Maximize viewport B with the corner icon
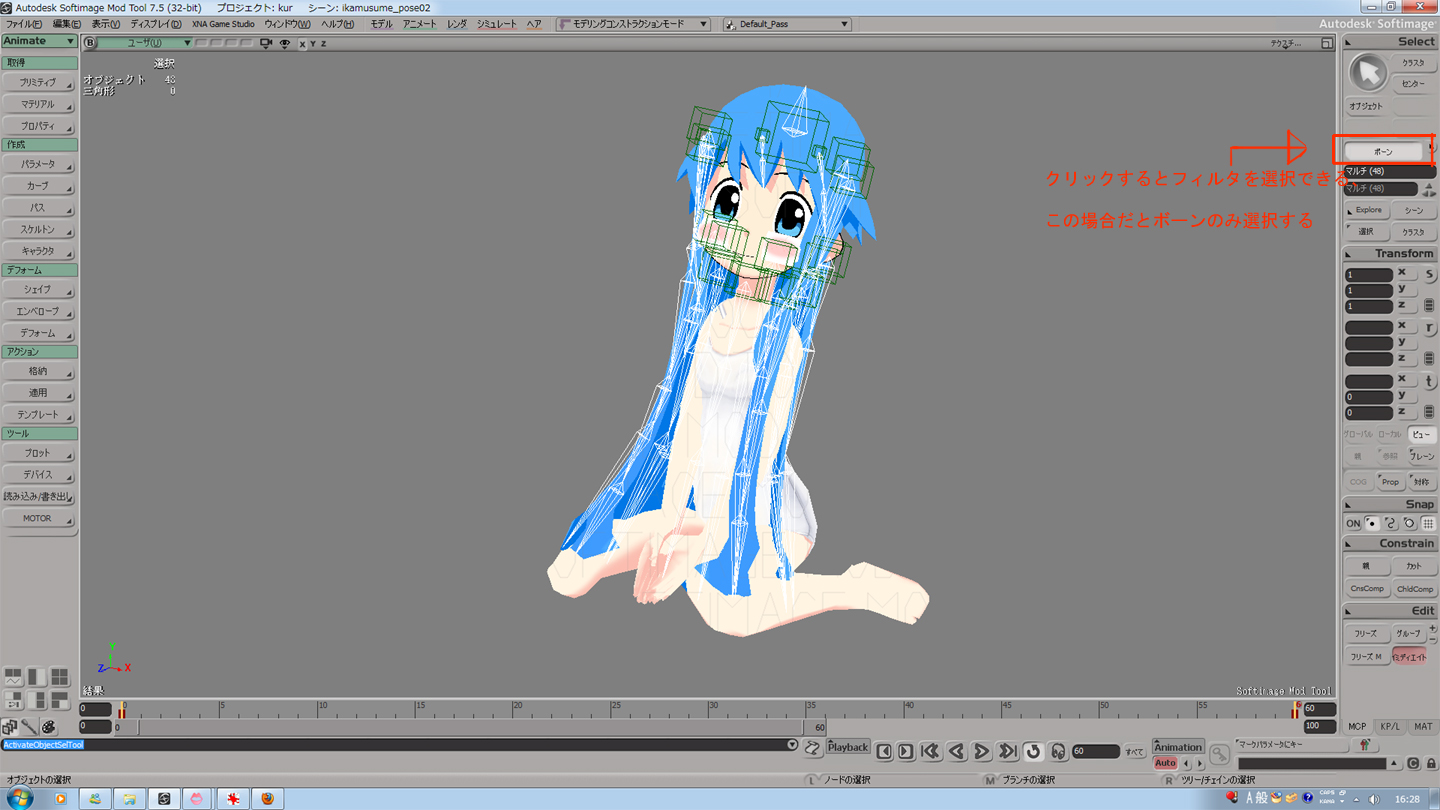 click(x=1327, y=43)
